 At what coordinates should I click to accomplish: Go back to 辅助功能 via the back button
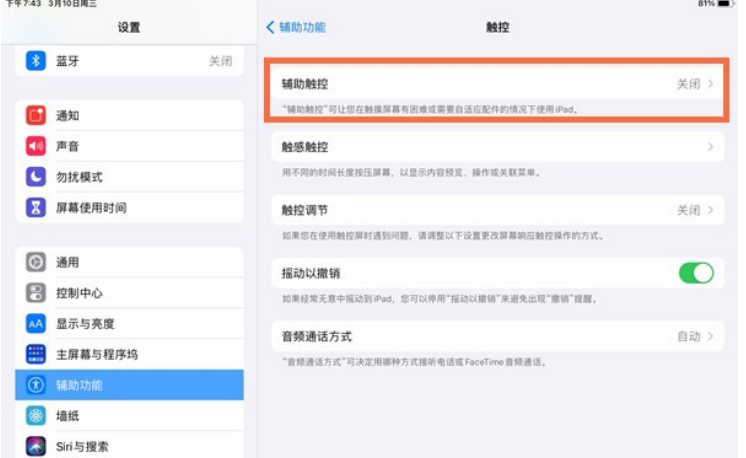[296, 27]
